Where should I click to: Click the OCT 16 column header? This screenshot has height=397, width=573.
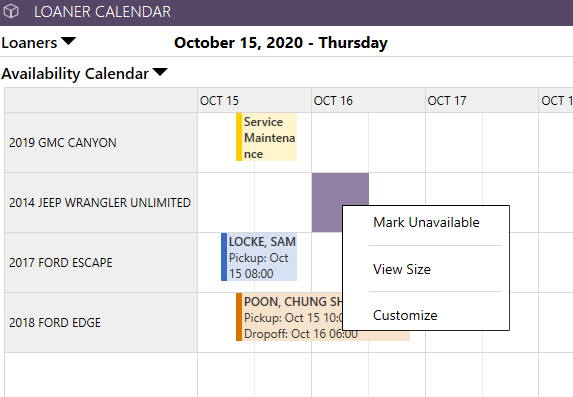pos(368,100)
